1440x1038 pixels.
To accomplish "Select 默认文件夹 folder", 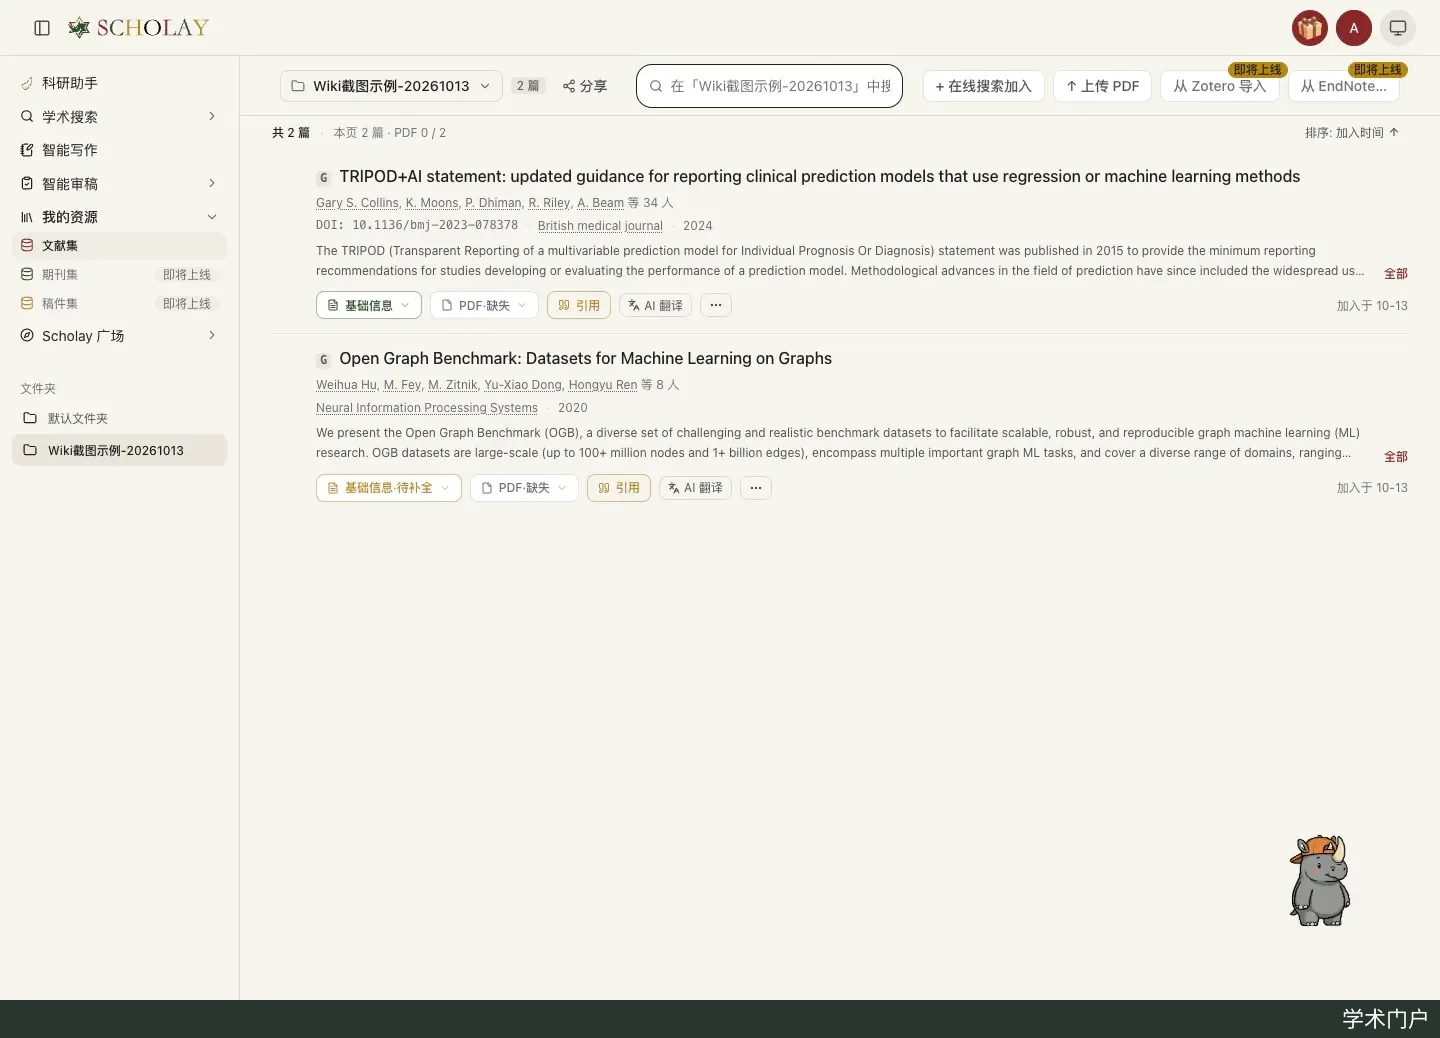I will tap(120, 418).
